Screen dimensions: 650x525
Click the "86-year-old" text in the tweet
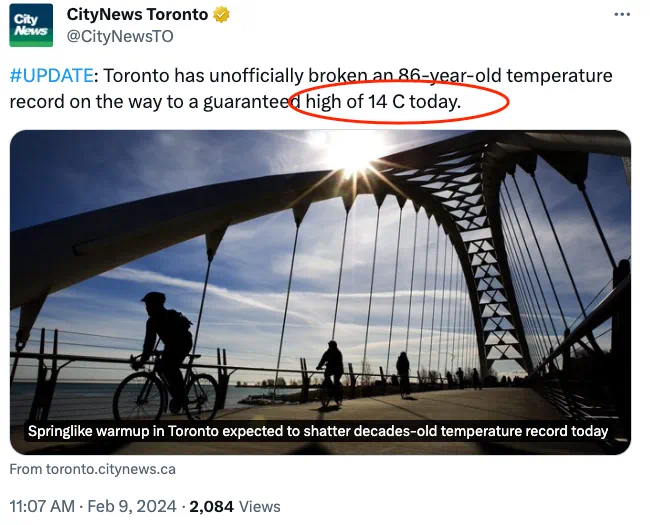(x=417, y=76)
